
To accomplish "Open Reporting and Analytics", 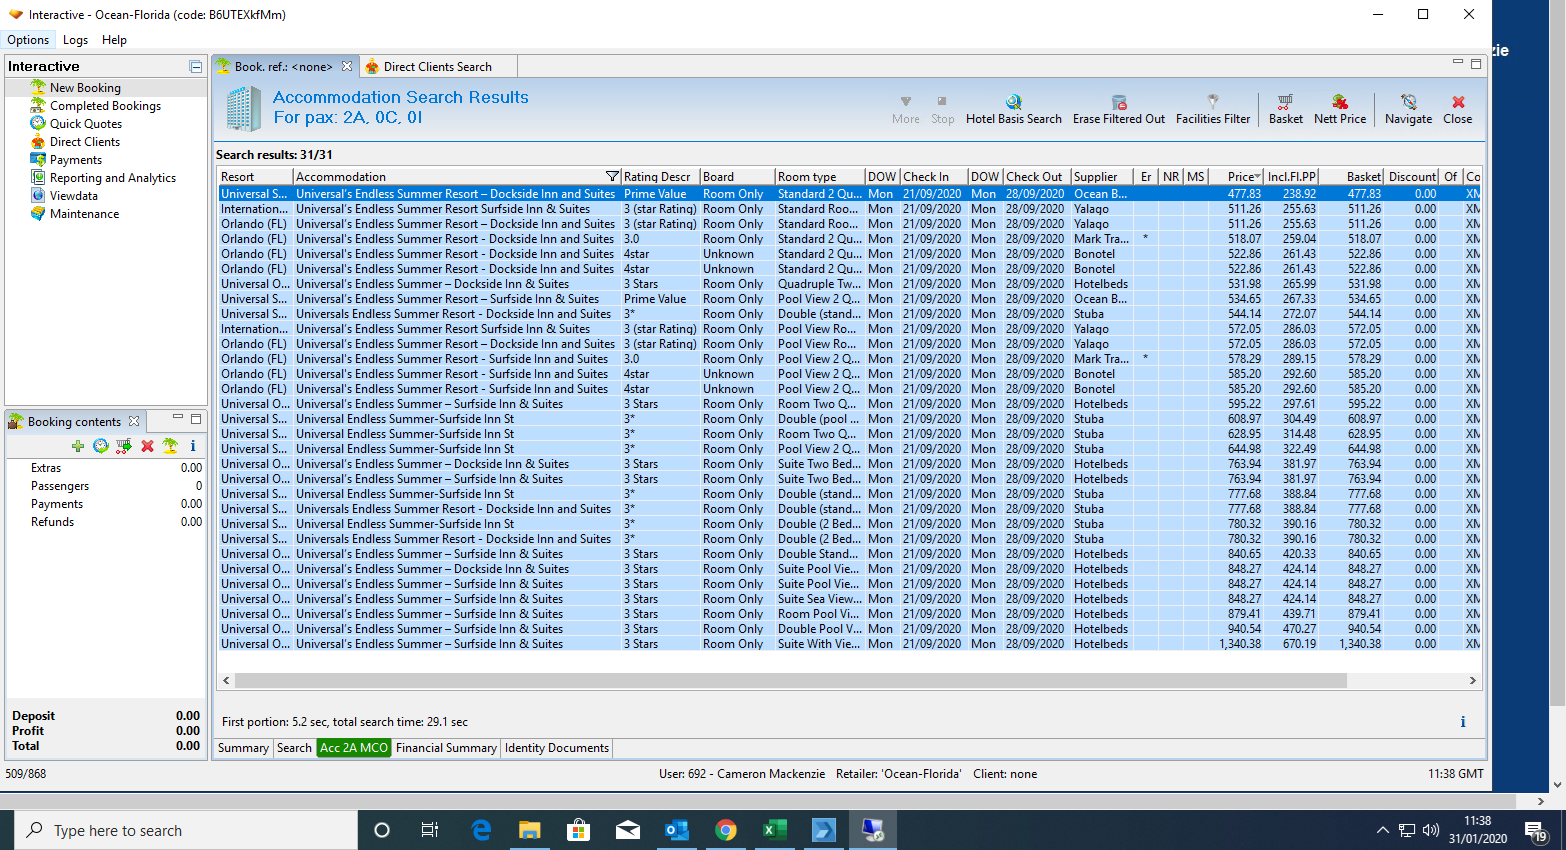I will [x=113, y=178].
